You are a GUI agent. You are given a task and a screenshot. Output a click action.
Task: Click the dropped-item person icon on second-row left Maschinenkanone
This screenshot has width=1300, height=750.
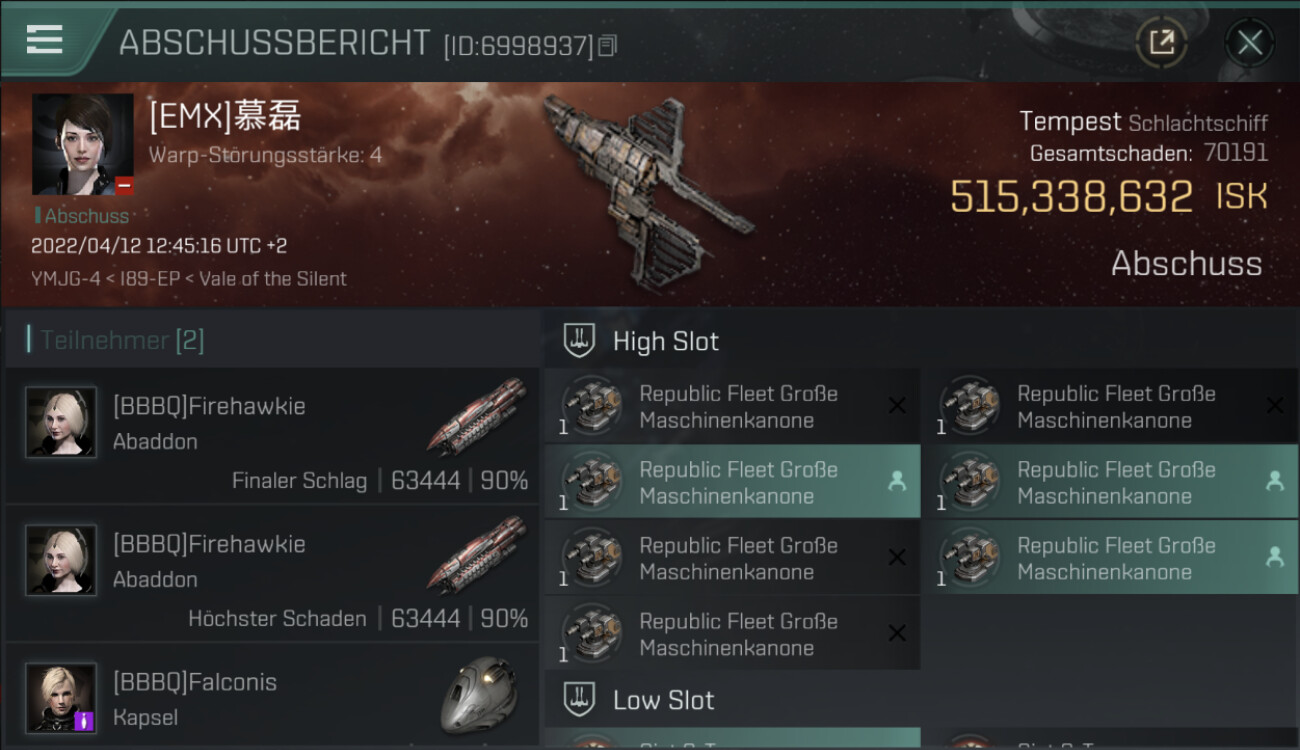(897, 481)
